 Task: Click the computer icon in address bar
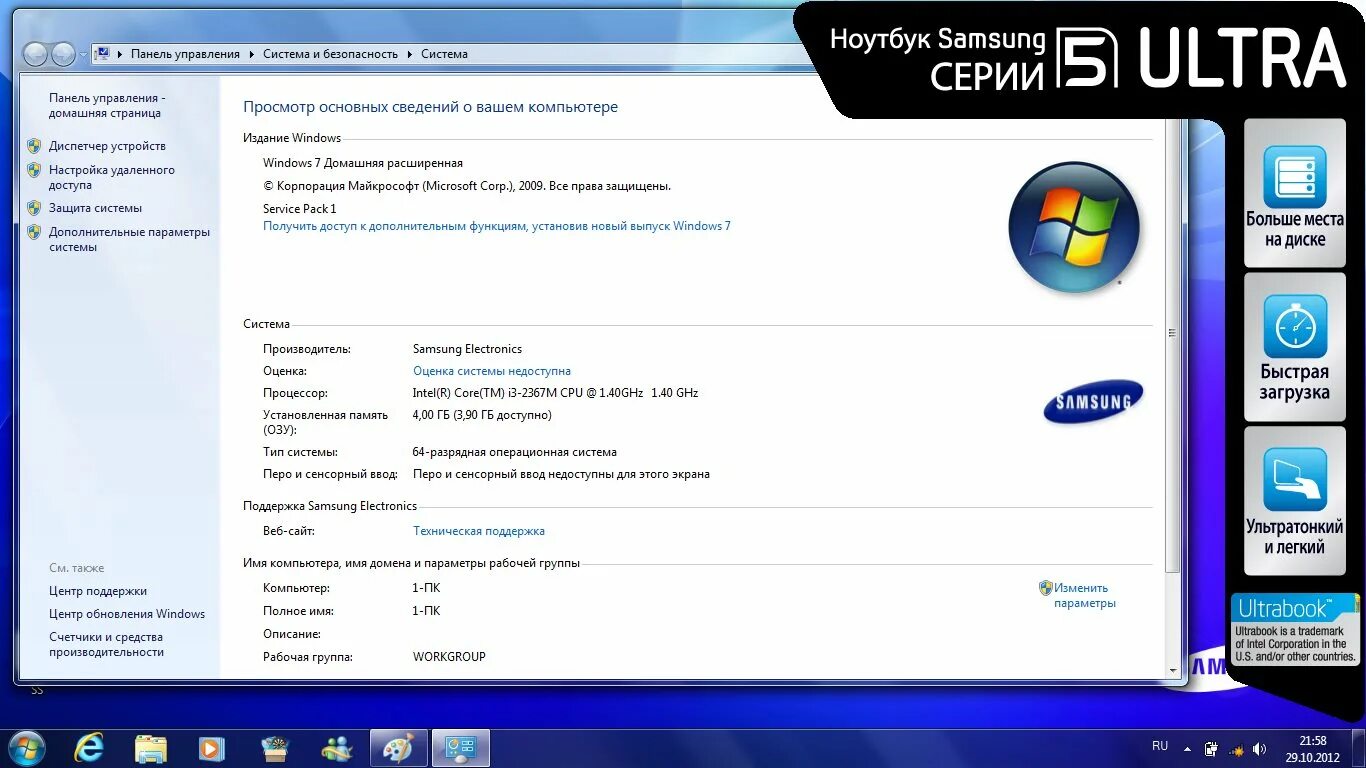[103, 54]
